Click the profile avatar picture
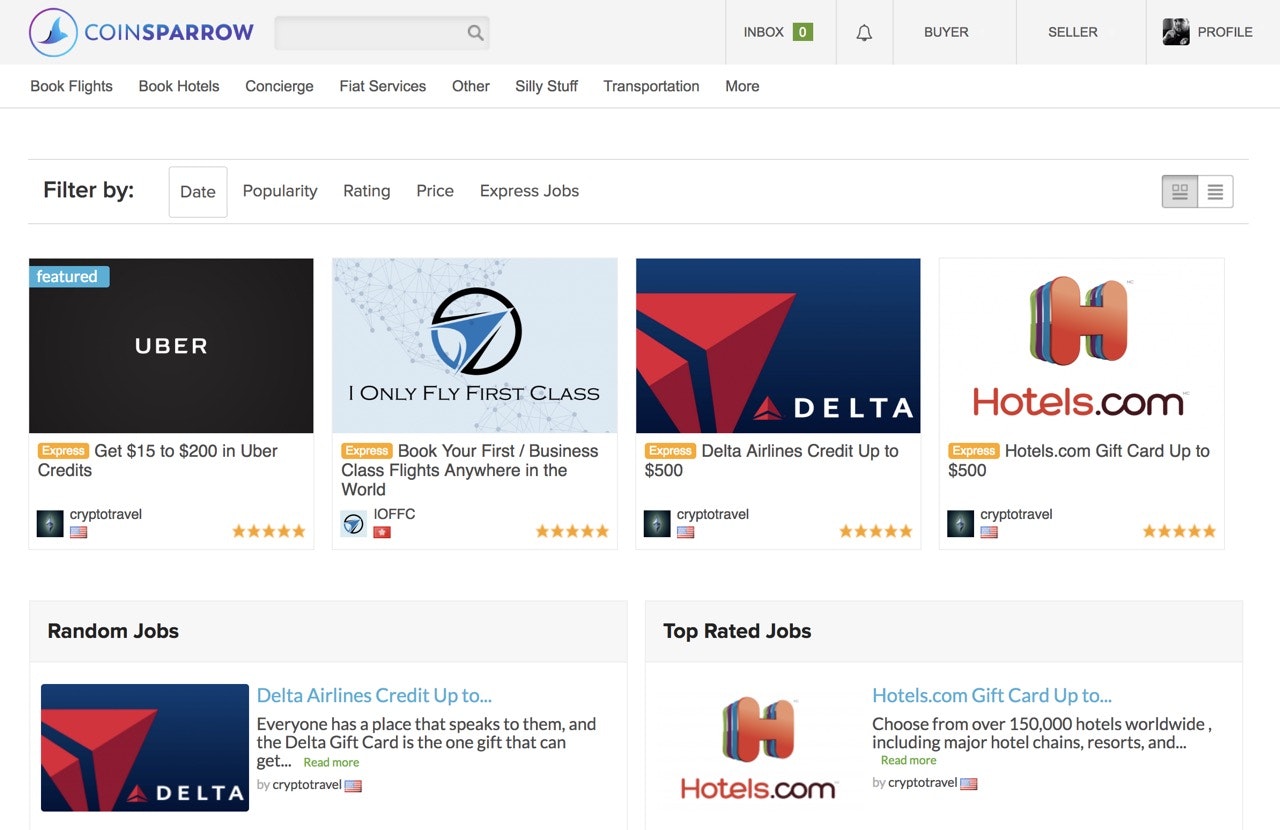Viewport: 1280px width, 830px height. [x=1176, y=32]
